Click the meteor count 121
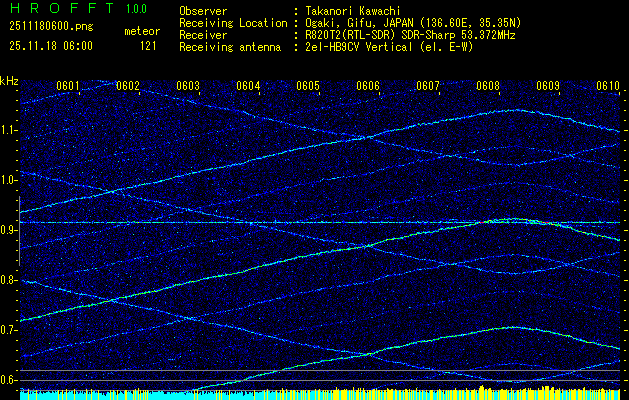Viewport: 629px width, 400px height. pyautogui.click(x=148, y=46)
